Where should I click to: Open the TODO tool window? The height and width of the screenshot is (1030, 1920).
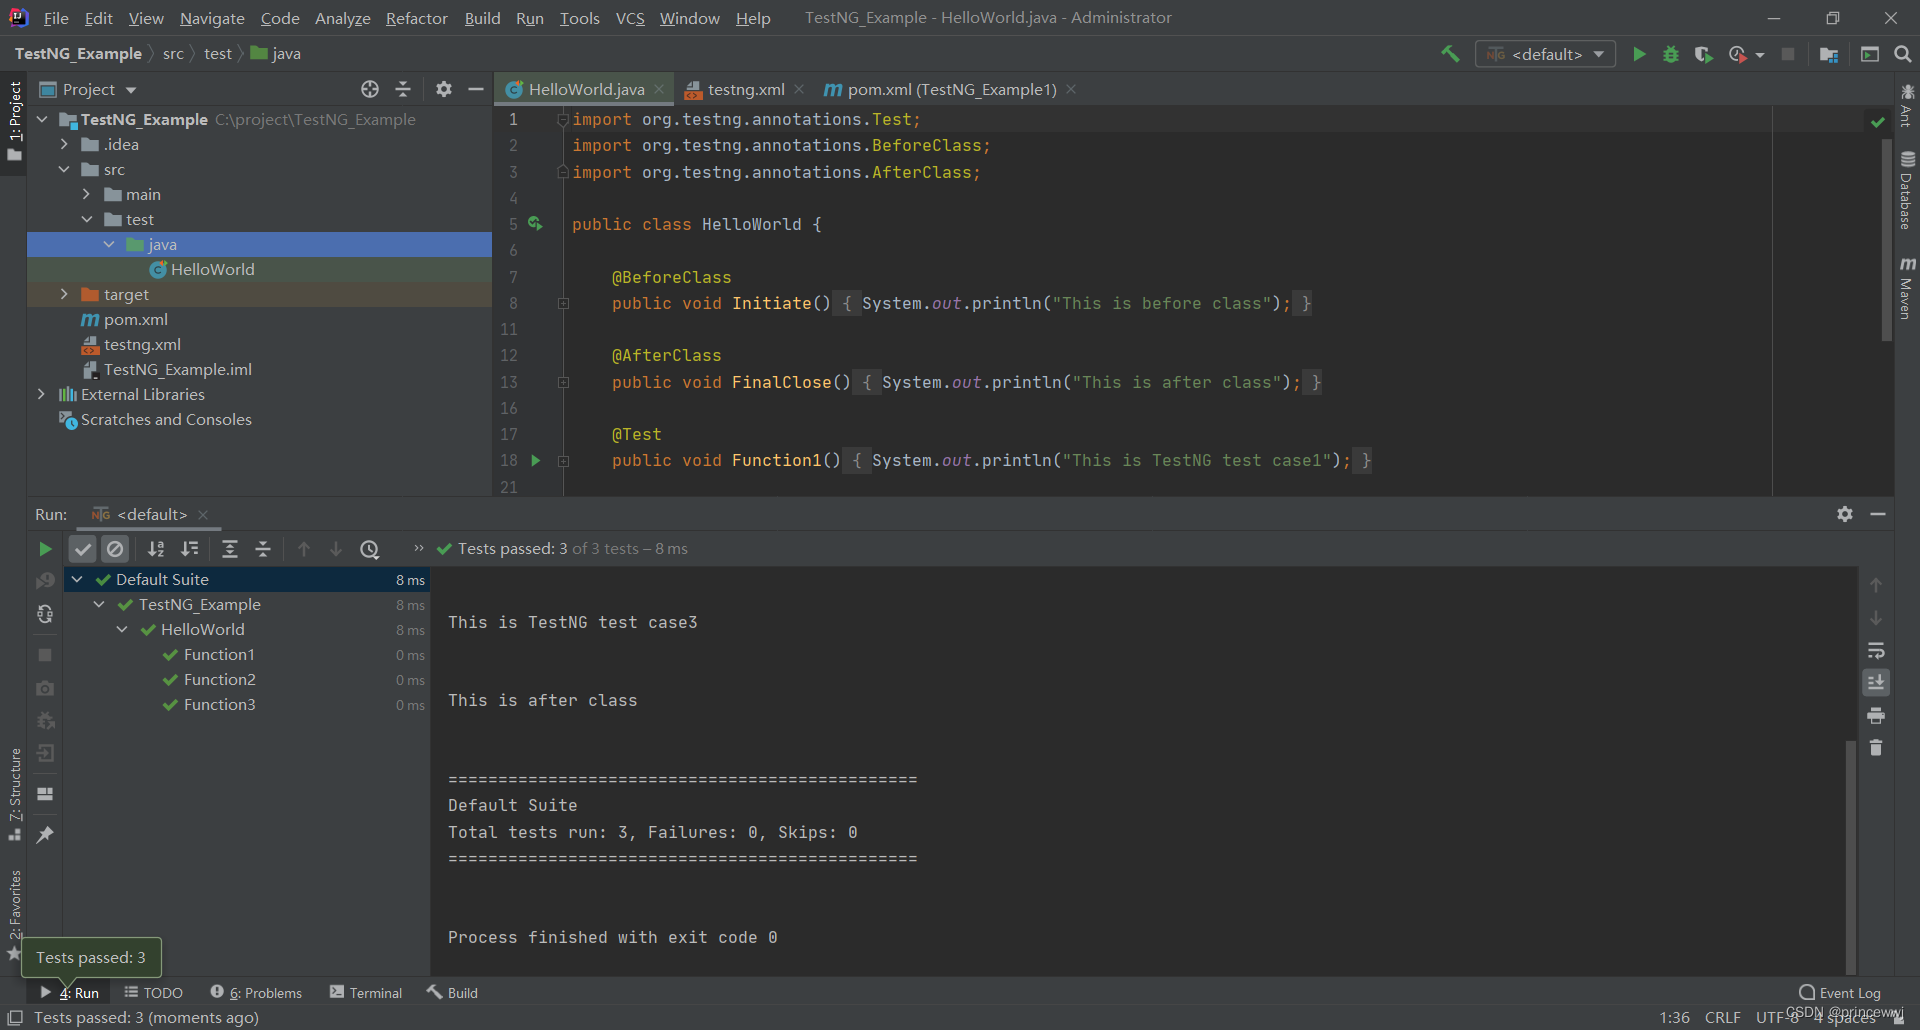154,993
